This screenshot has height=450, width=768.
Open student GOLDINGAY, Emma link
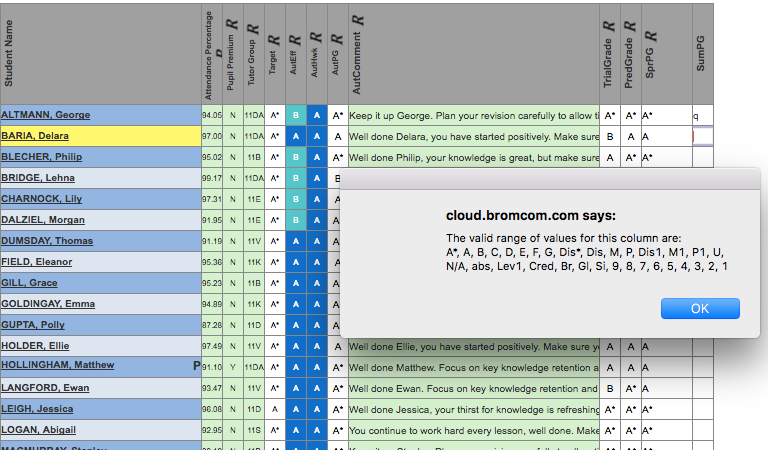pos(48,304)
